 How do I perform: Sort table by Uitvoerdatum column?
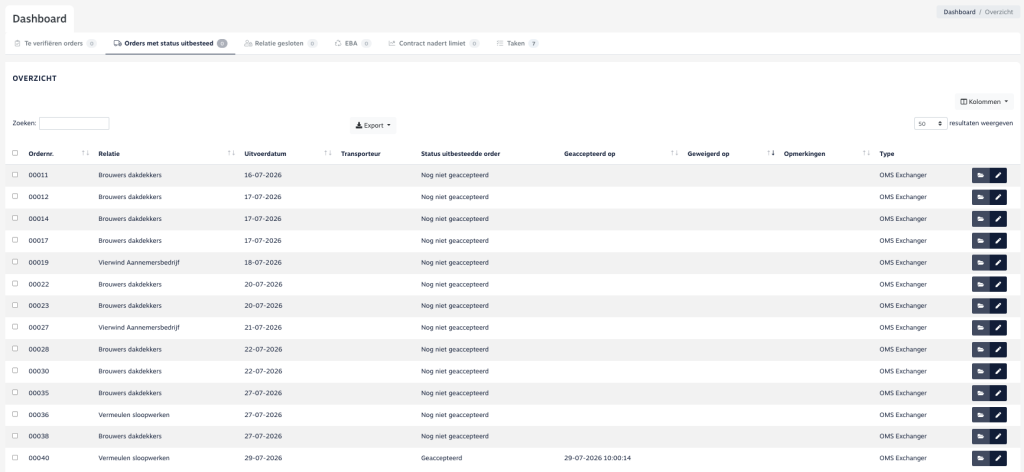328,153
